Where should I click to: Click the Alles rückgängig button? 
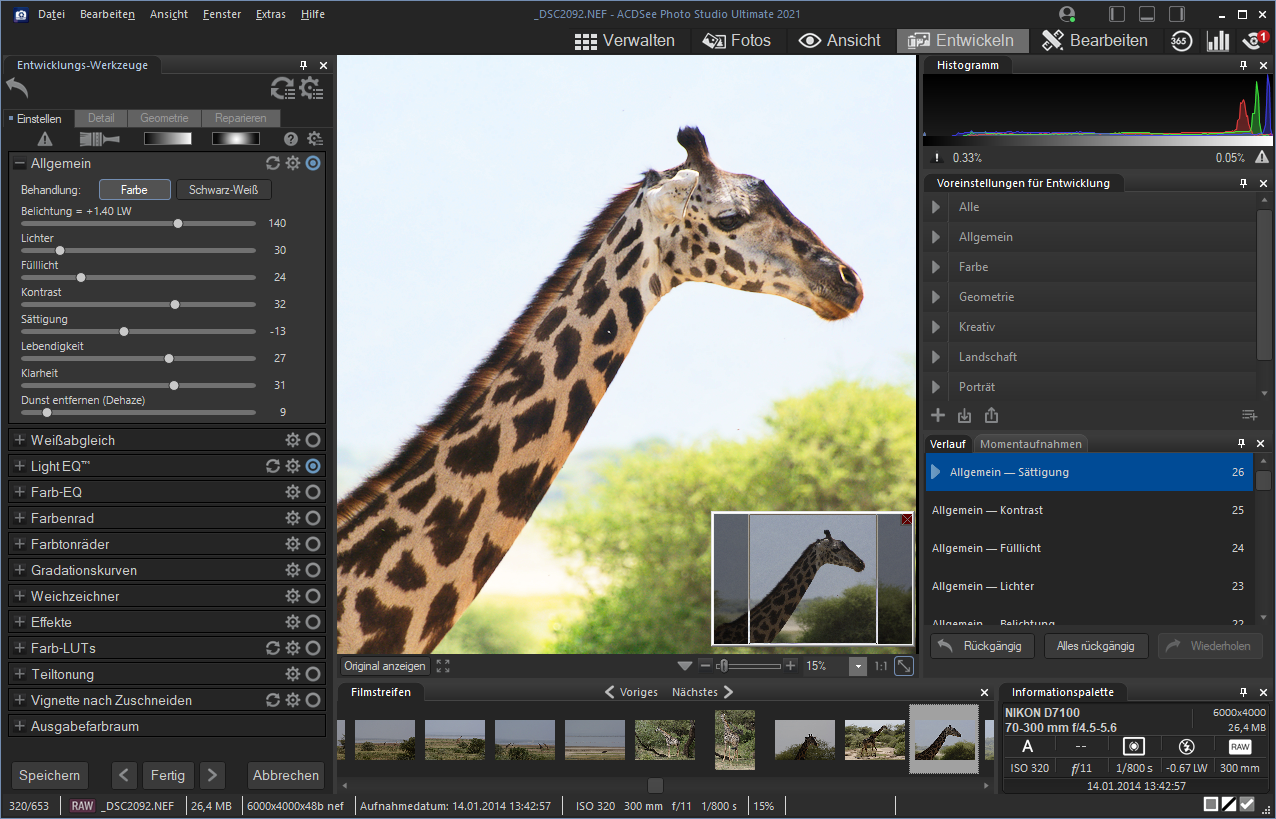pyautogui.click(x=1096, y=646)
